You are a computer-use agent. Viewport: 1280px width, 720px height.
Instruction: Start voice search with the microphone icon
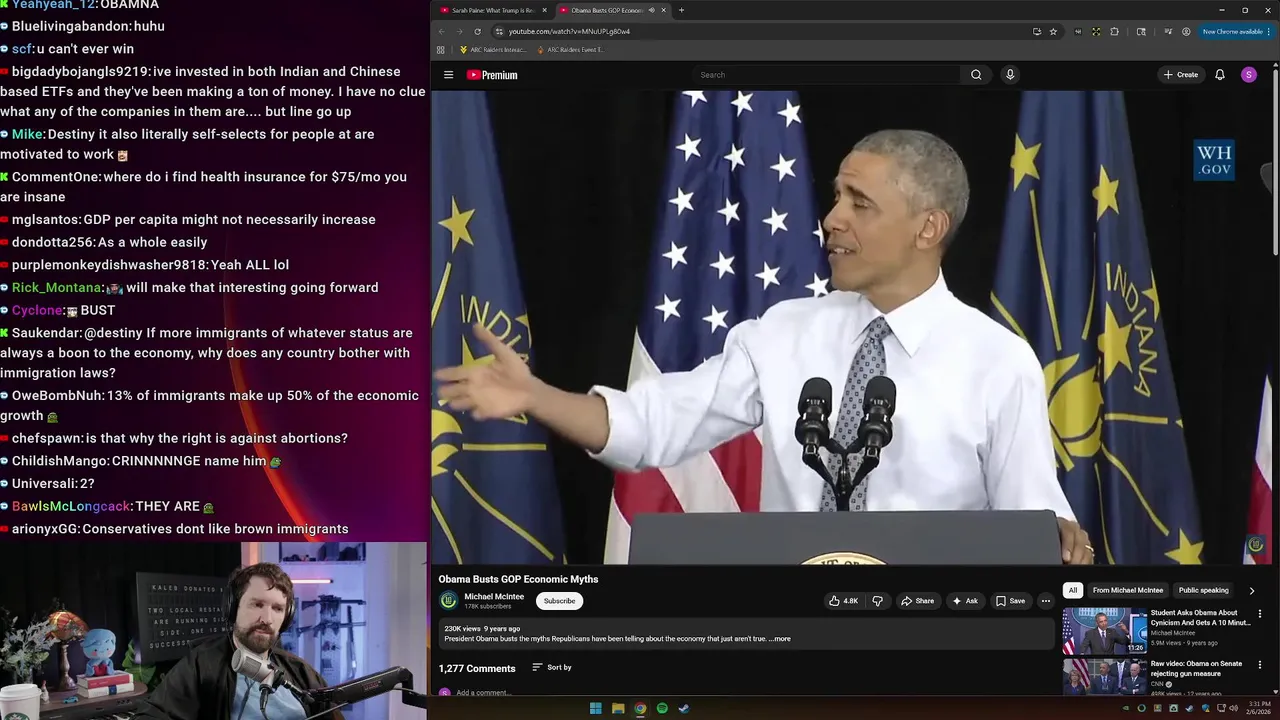point(1010,75)
